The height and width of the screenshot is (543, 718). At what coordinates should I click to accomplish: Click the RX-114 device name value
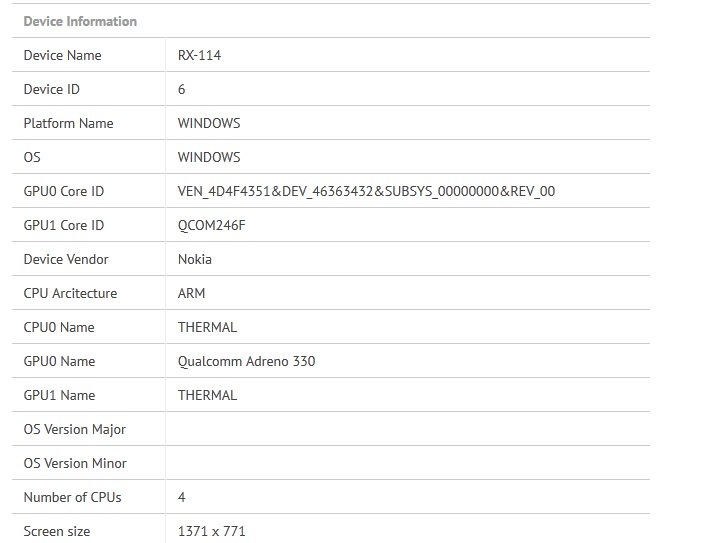tap(199, 55)
